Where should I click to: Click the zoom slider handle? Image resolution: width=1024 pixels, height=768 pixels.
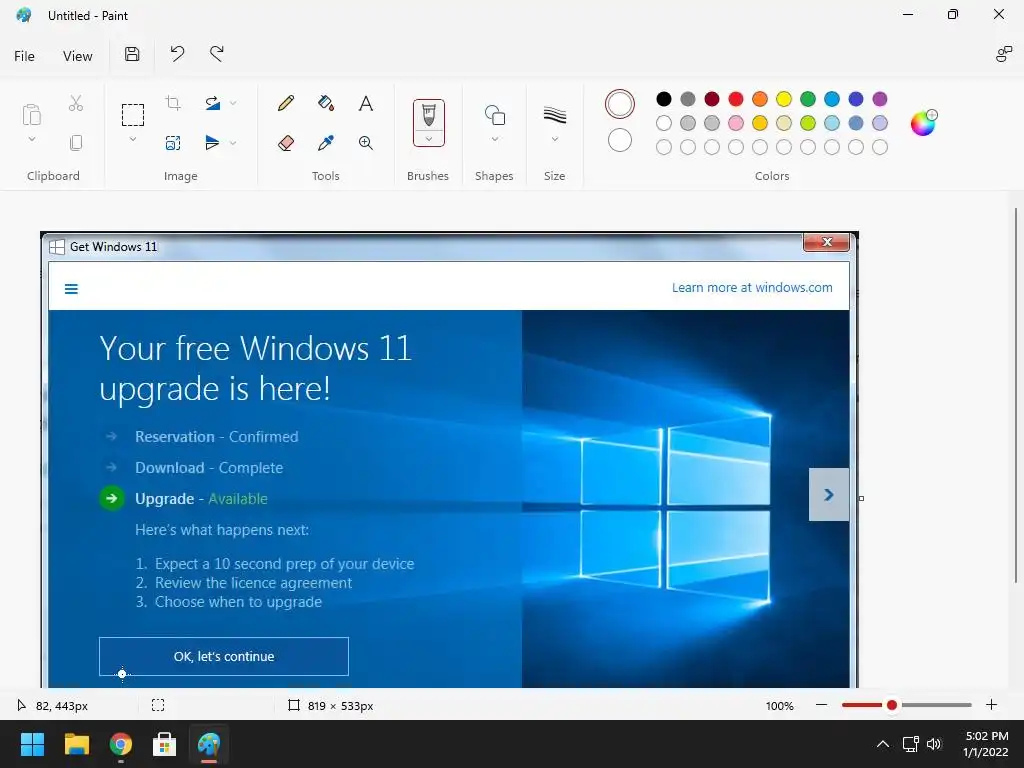[891, 705]
